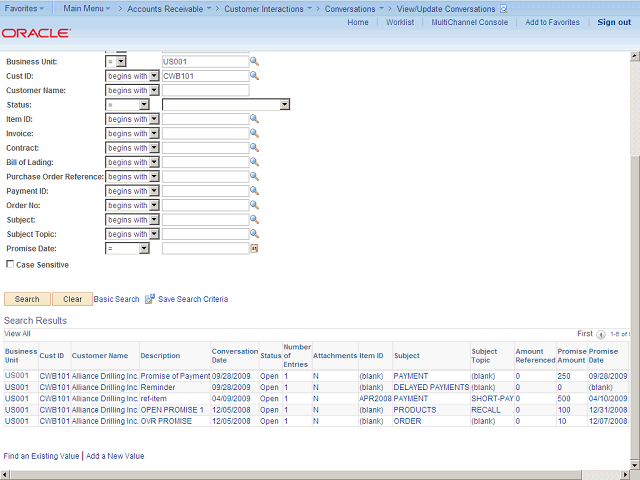Switch to Basic Search link

117,299
